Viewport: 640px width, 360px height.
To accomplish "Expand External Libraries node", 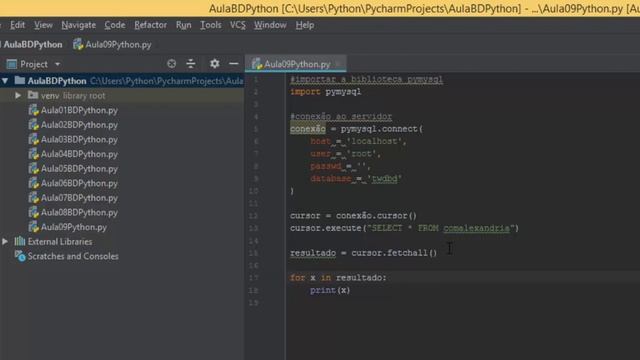I will 5,242.
